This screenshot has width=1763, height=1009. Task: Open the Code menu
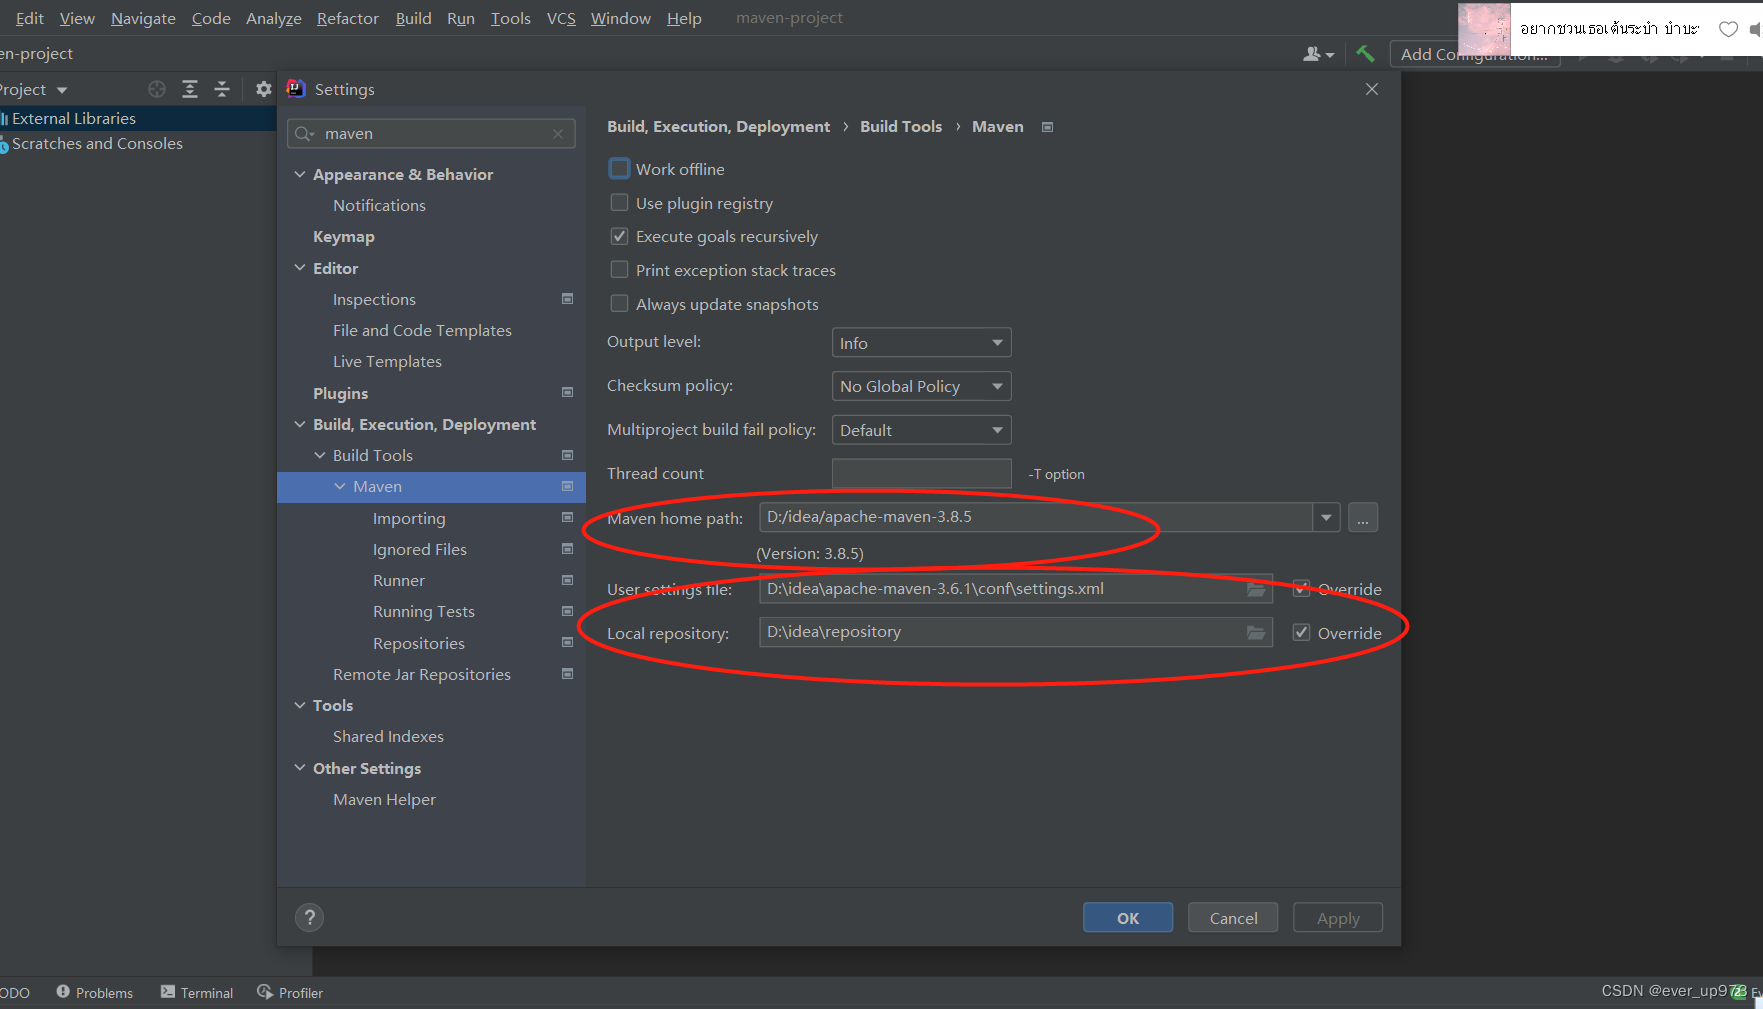[211, 18]
